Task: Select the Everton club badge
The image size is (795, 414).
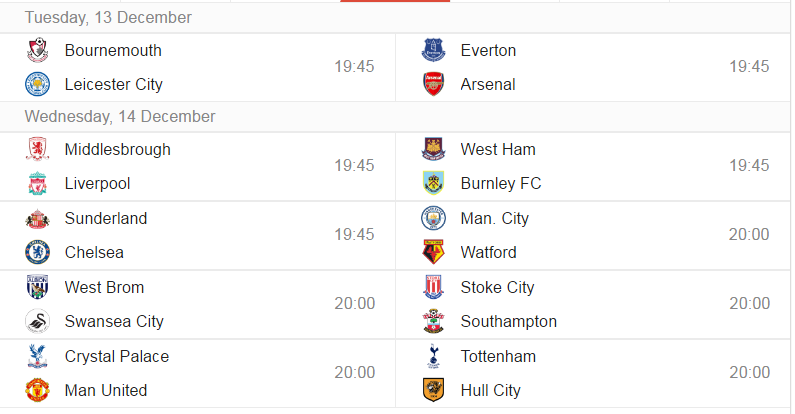Action: 433,50
